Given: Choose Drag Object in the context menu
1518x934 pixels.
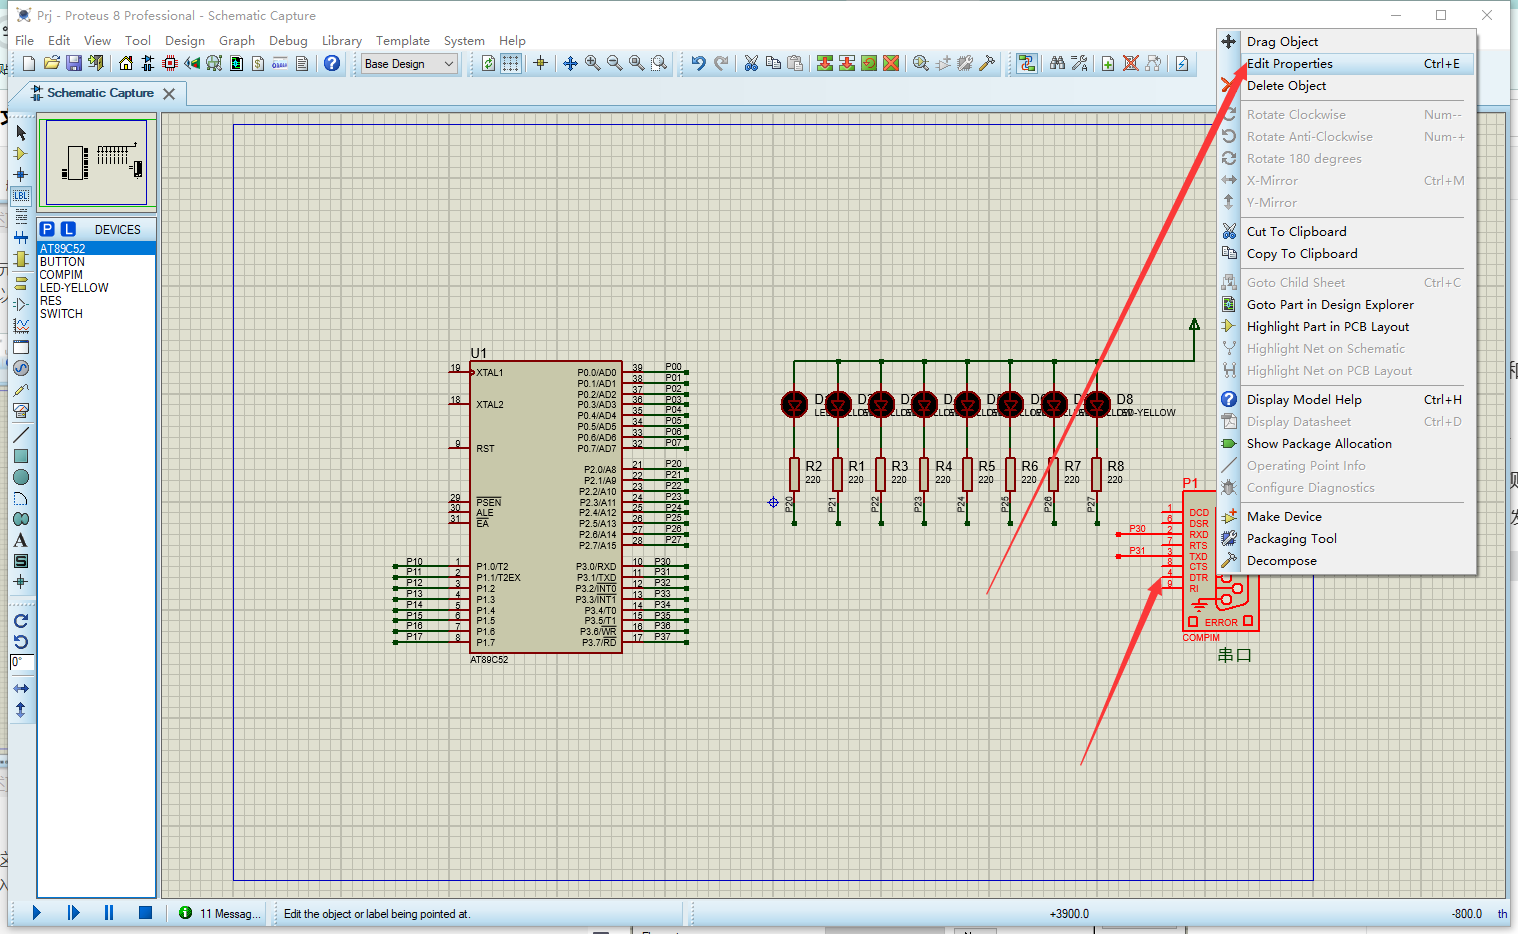Looking at the screenshot, I should tap(1346, 42).
